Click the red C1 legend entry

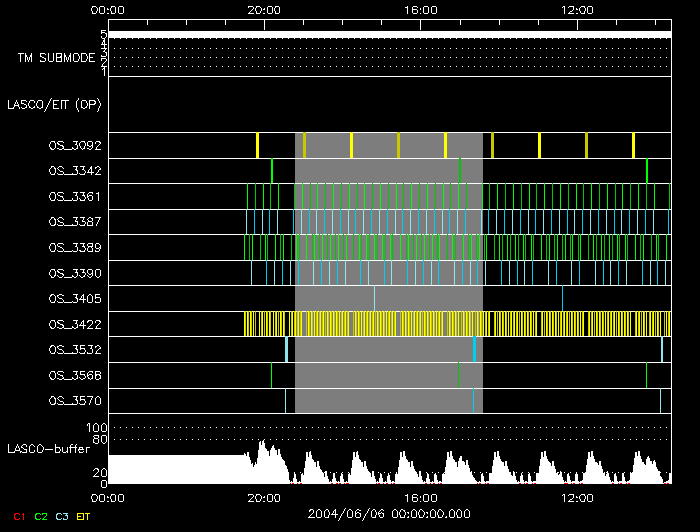point(19,516)
